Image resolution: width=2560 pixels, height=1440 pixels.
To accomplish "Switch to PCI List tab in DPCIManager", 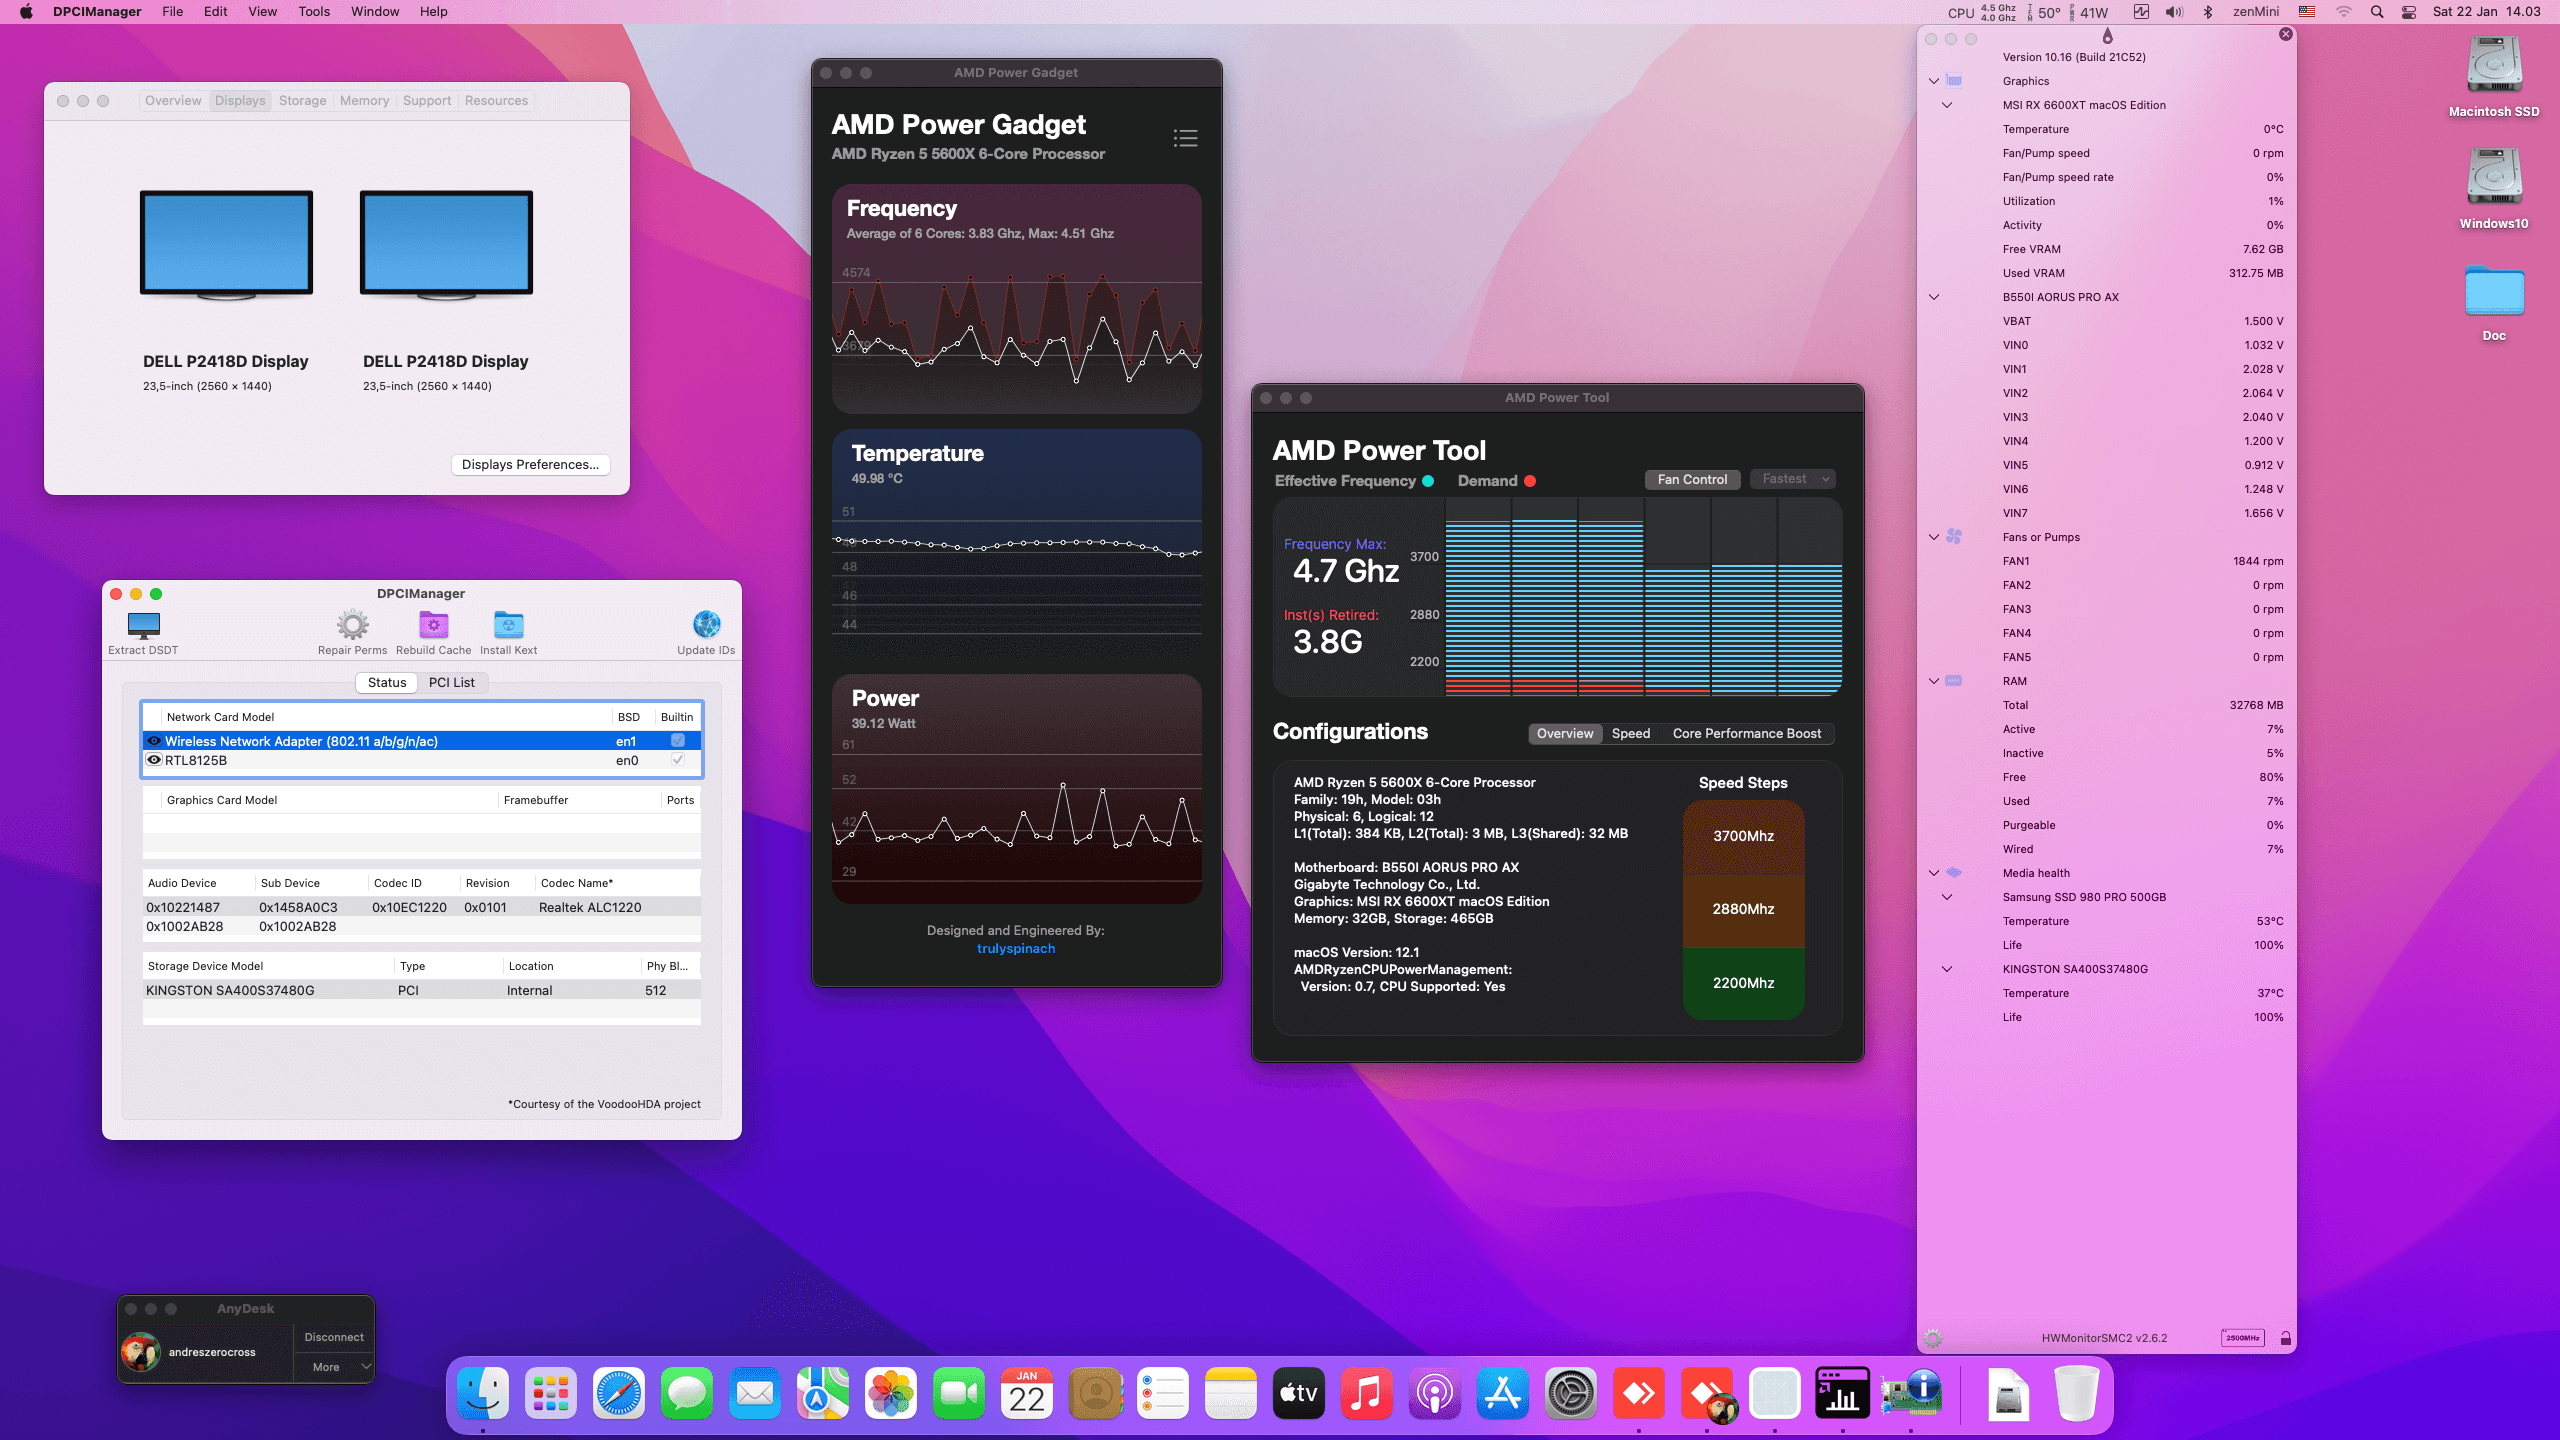I will (451, 682).
